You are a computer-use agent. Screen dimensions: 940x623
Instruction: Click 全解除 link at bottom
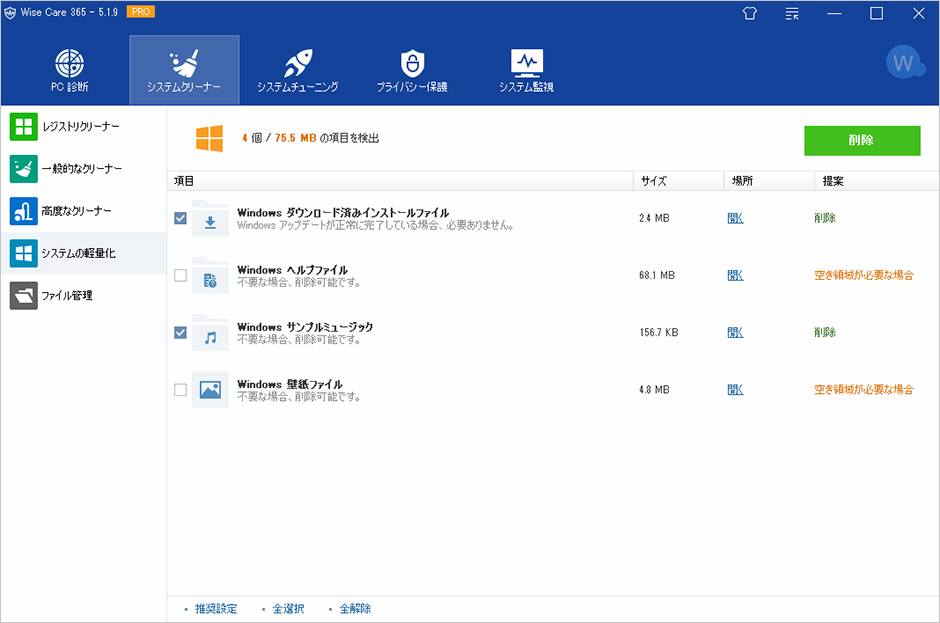[355, 609]
